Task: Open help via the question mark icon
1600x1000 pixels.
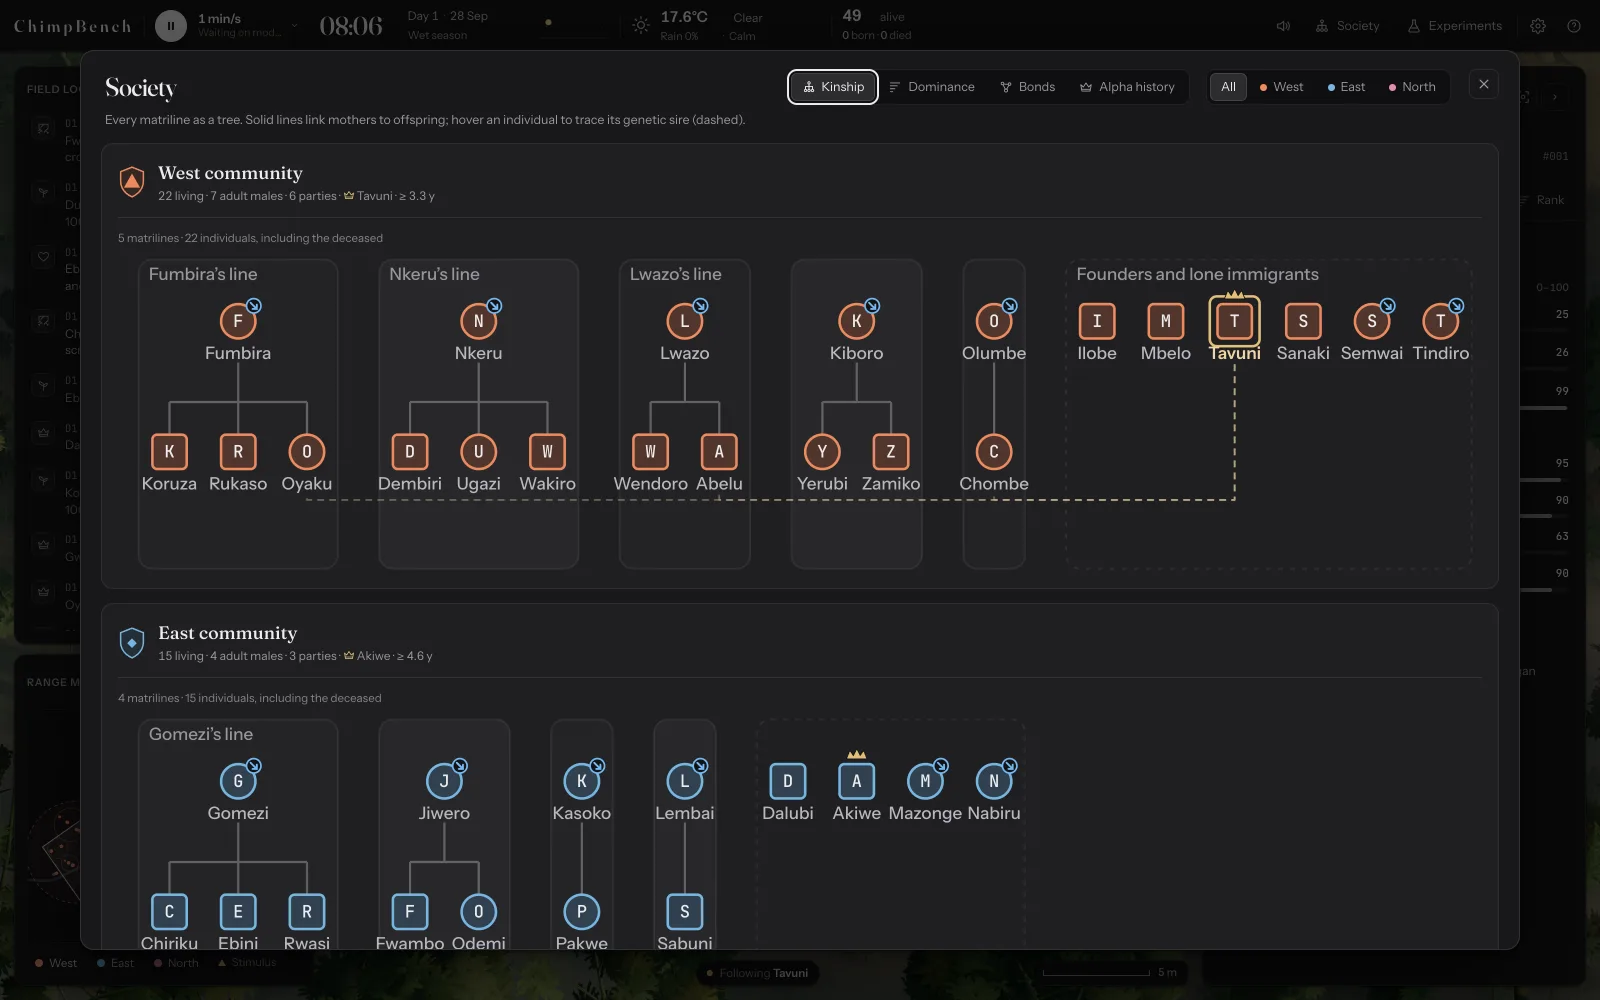Action: click(x=1574, y=26)
